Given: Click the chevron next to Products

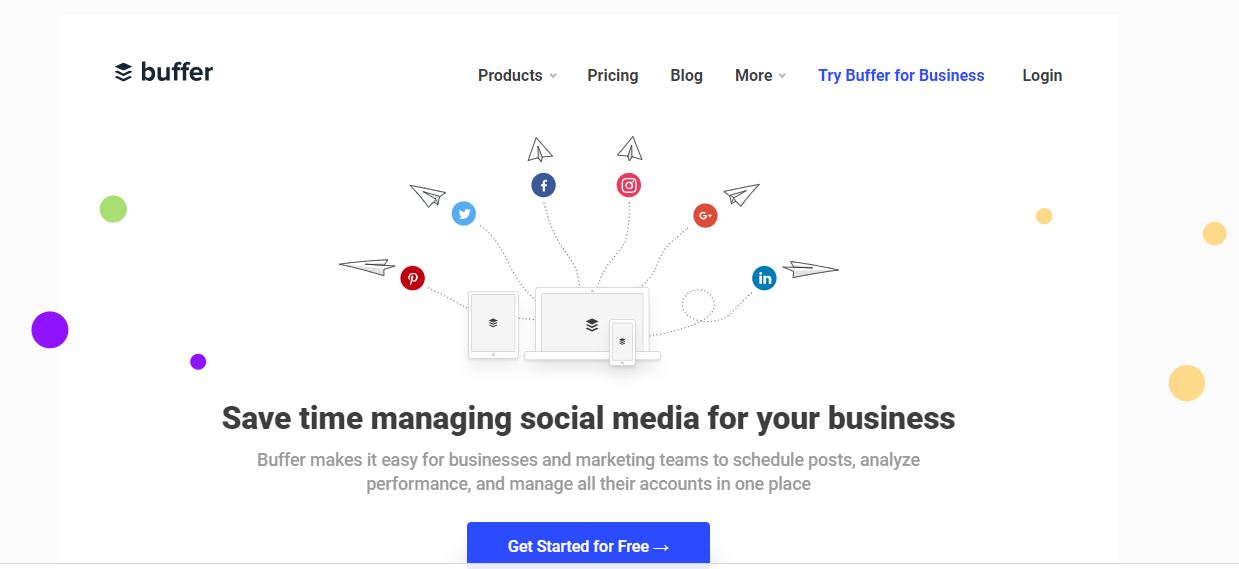Looking at the screenshot, I should 553,76.
